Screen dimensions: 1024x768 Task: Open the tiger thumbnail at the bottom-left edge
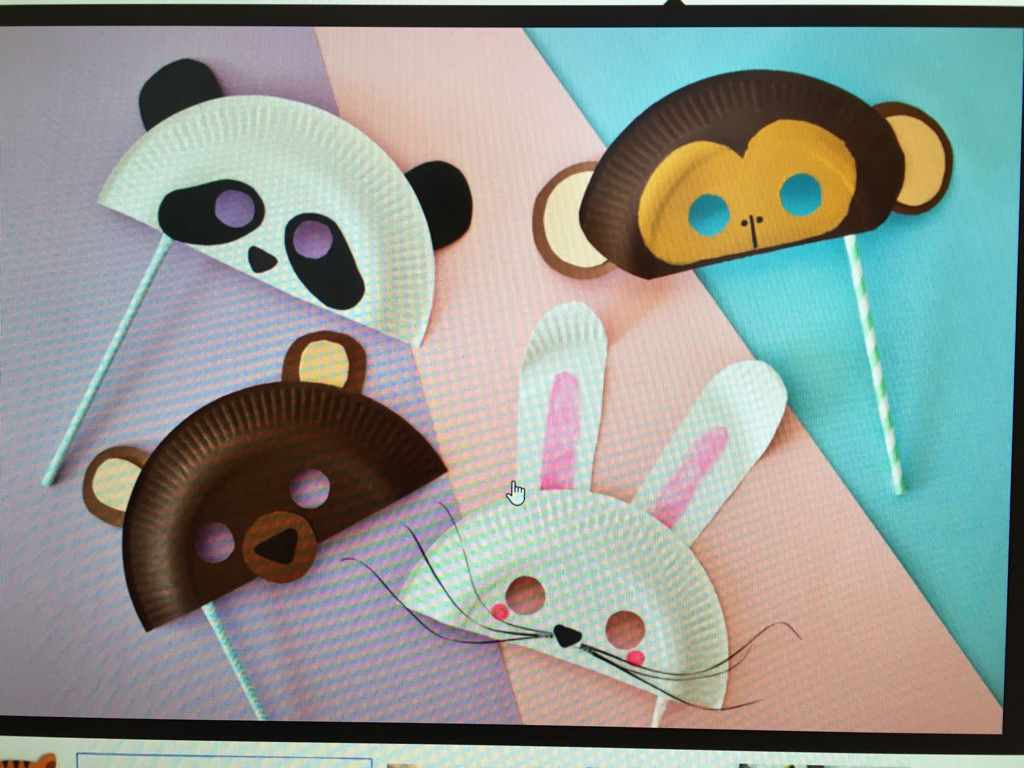[27, 760]
